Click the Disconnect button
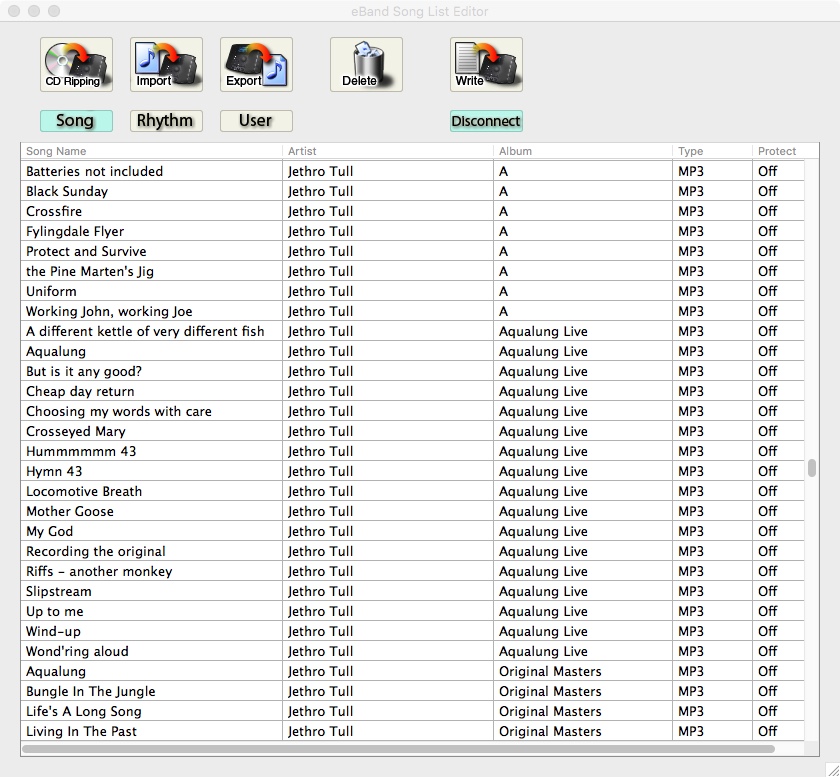This screenshot has height=777, width=840. coord(486,121)
